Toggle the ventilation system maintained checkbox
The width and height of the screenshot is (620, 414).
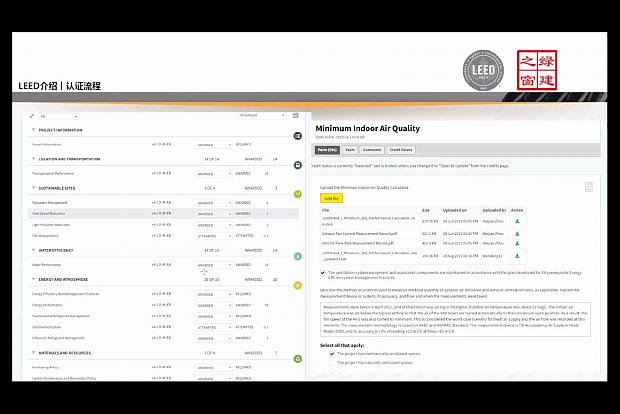322,272
